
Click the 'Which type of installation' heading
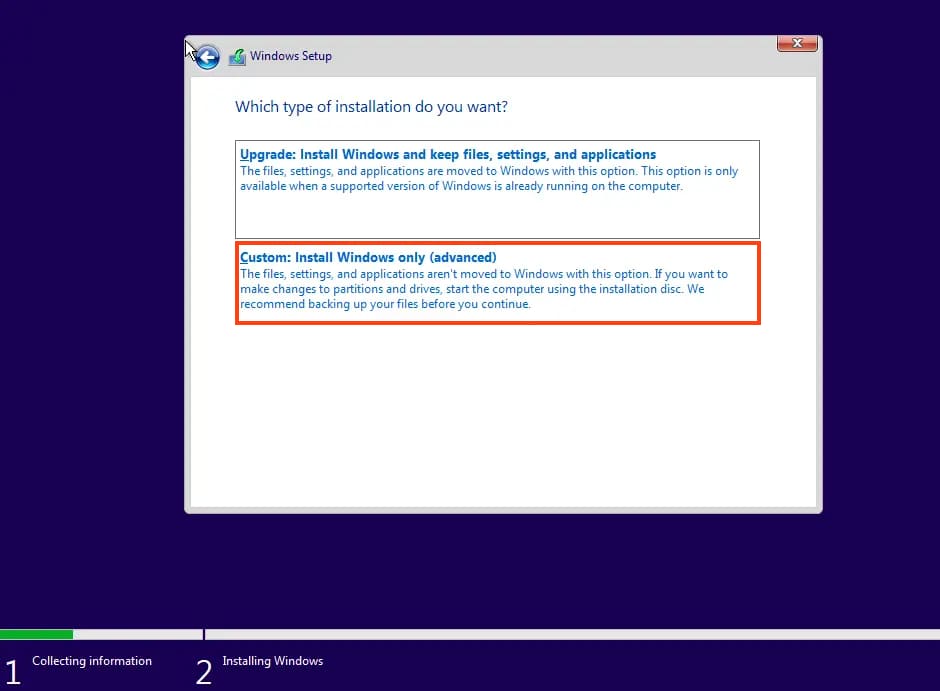point(371,107)
